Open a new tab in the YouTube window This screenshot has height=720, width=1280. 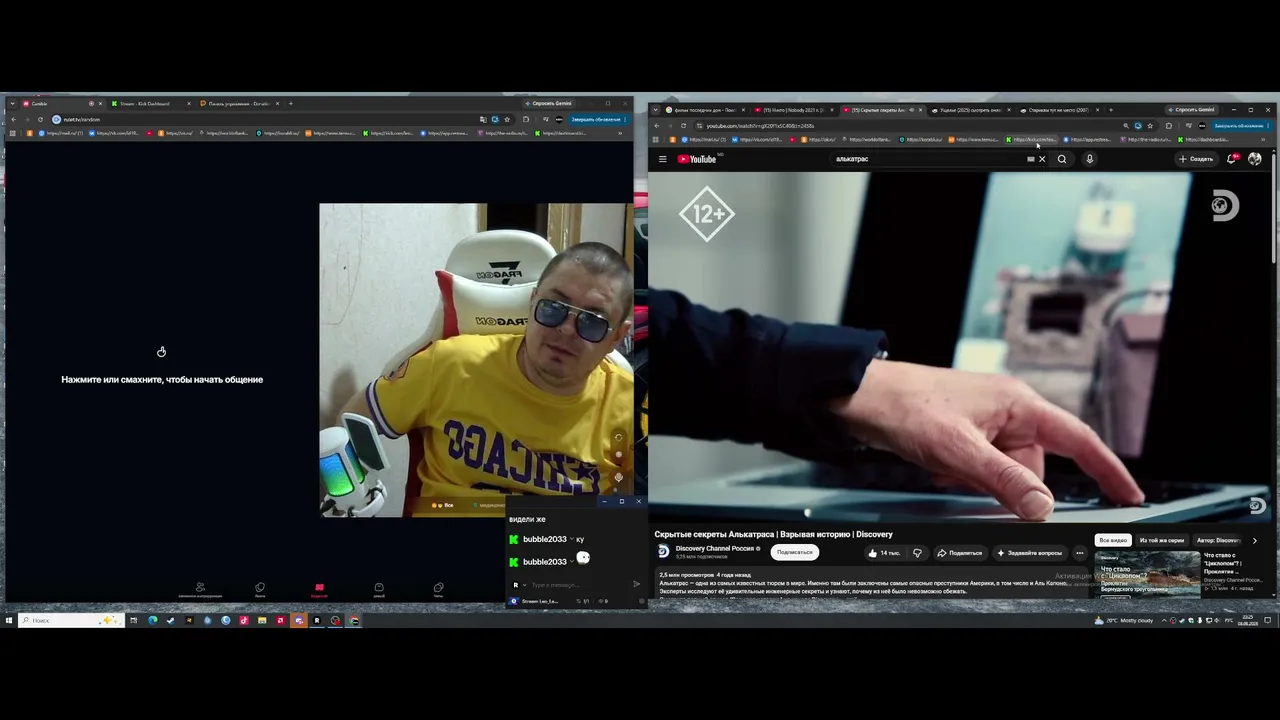[1110, 110]
